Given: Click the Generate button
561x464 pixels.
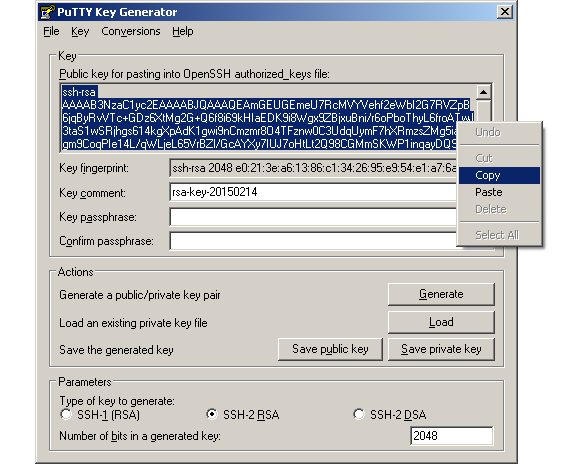Looking at the screenshot, I should (441, 294).
